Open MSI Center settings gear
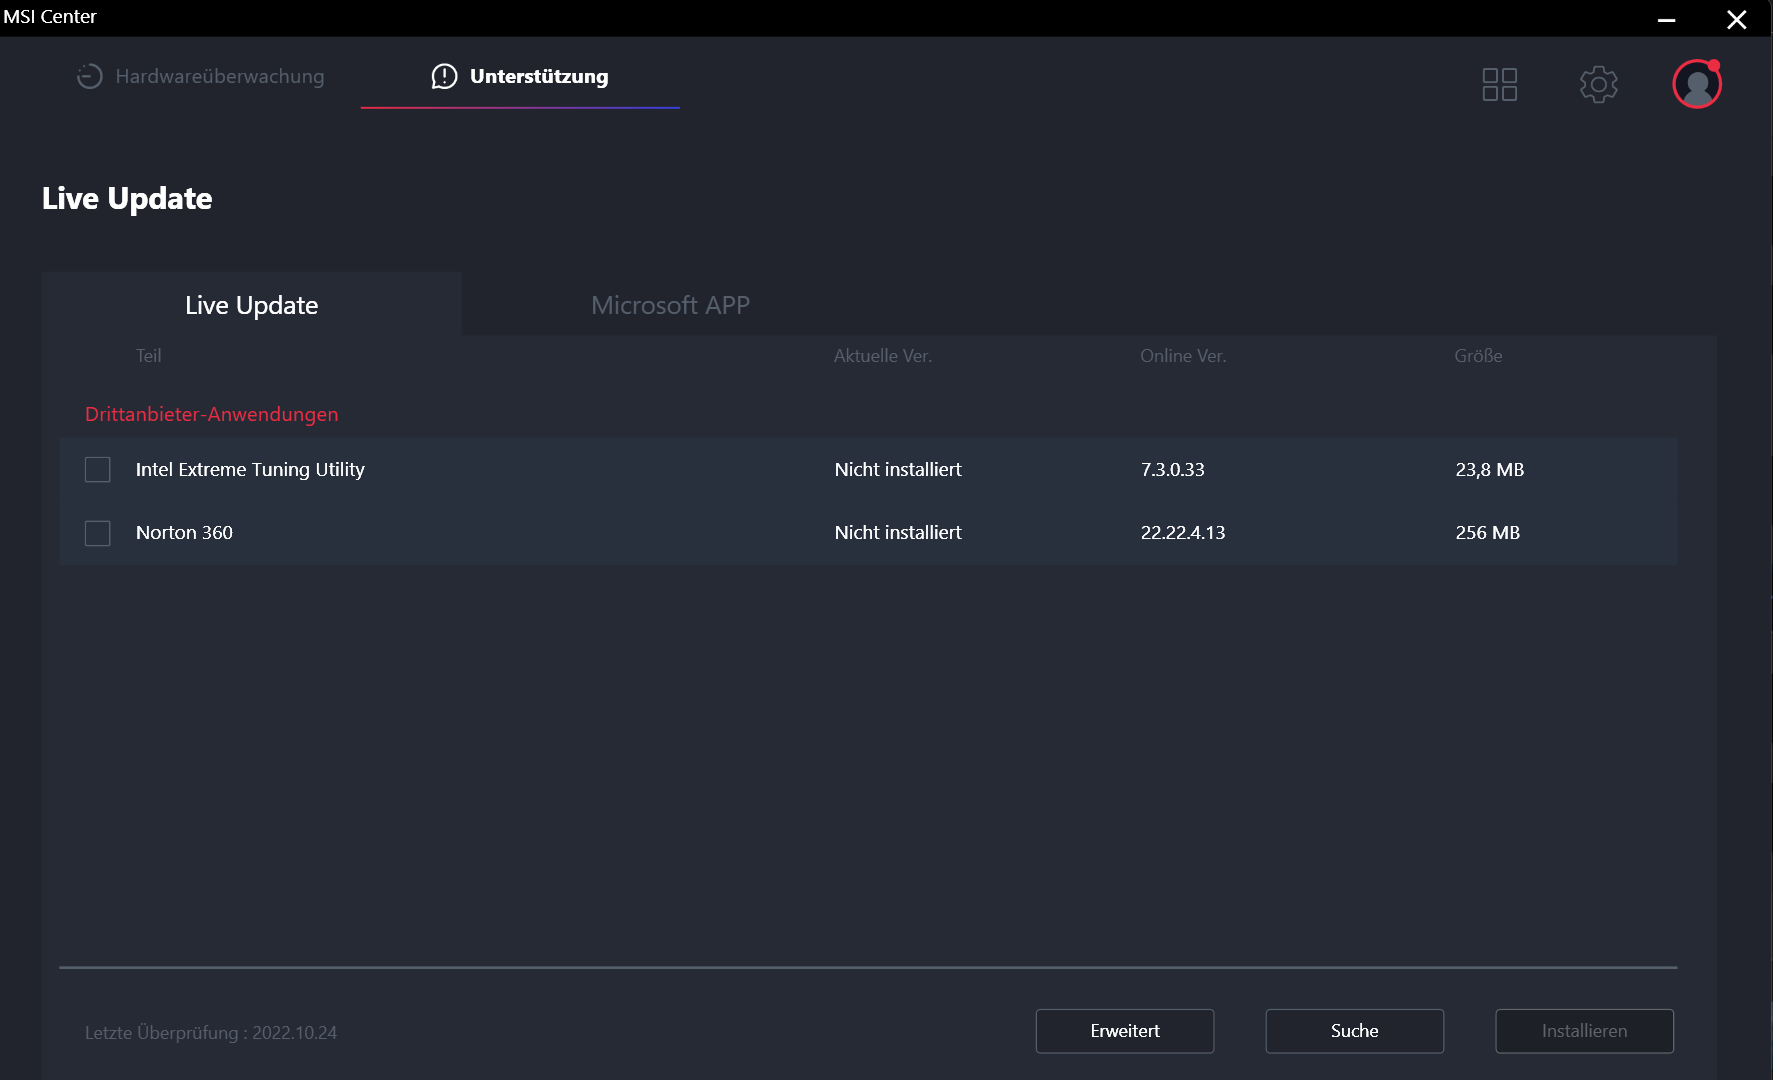 [1598, 84]
